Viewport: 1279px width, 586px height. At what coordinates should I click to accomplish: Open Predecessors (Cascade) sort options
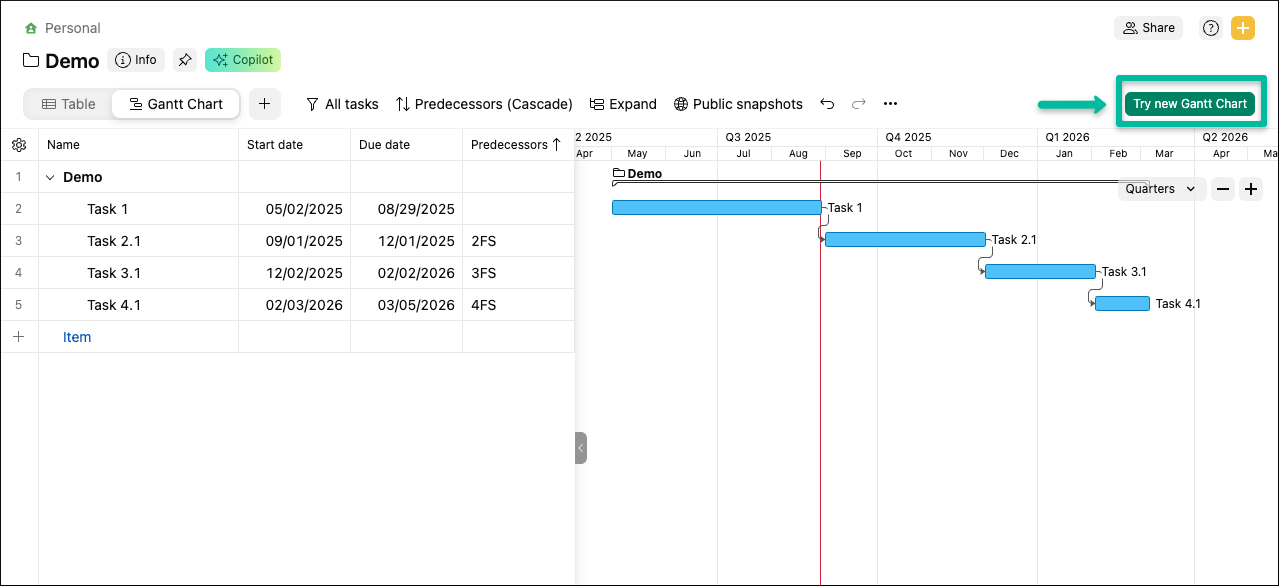click(x=484, y=104)
